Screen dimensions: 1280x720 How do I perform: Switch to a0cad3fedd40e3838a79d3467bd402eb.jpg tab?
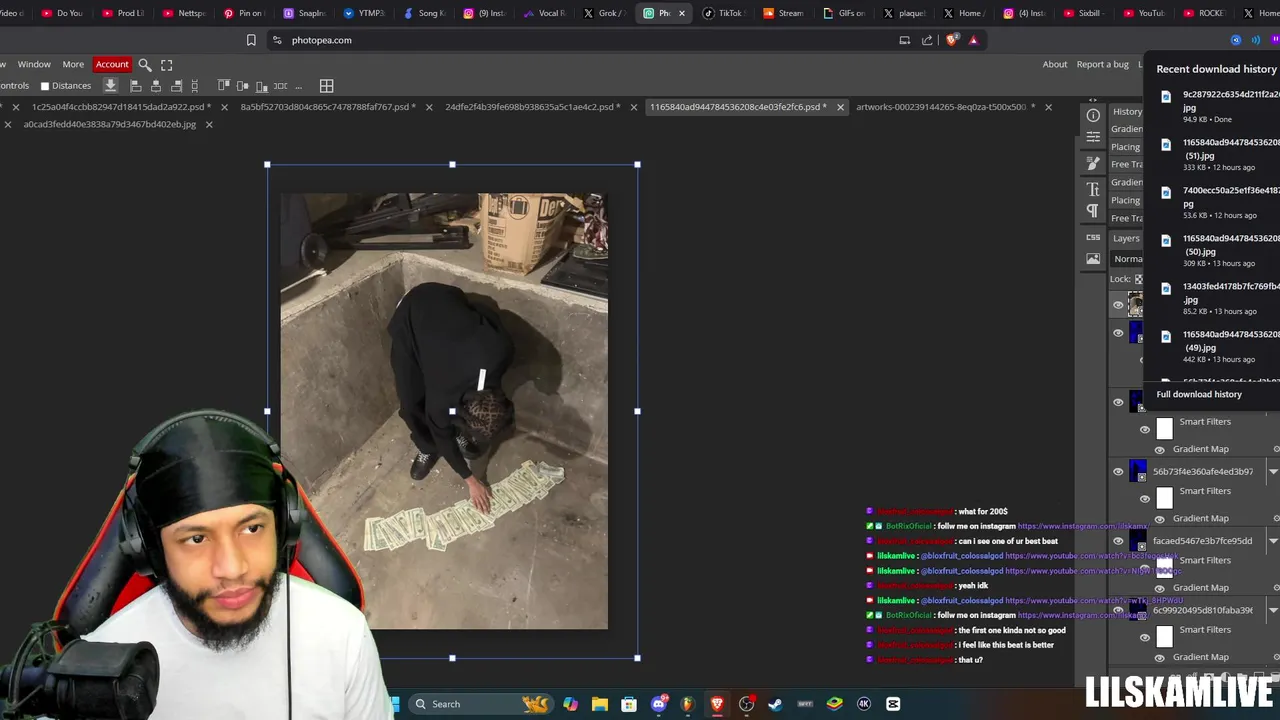coord(110,125)
